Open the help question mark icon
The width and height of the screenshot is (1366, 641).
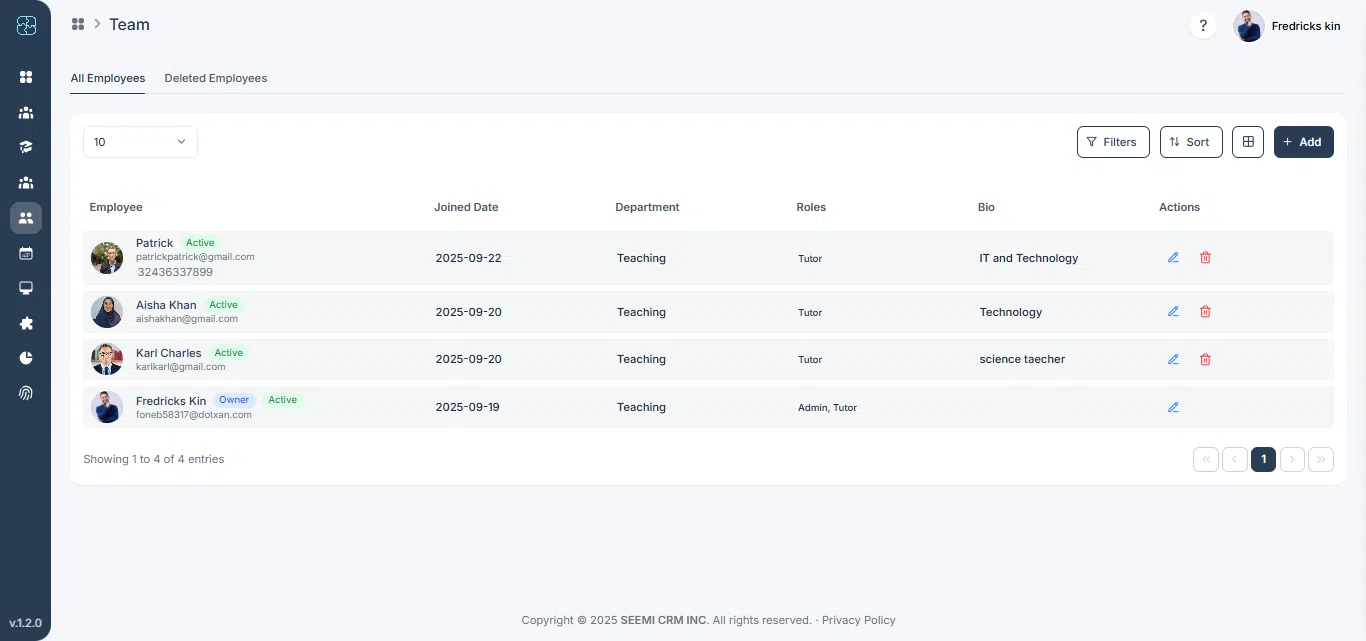coord(1203,26)
